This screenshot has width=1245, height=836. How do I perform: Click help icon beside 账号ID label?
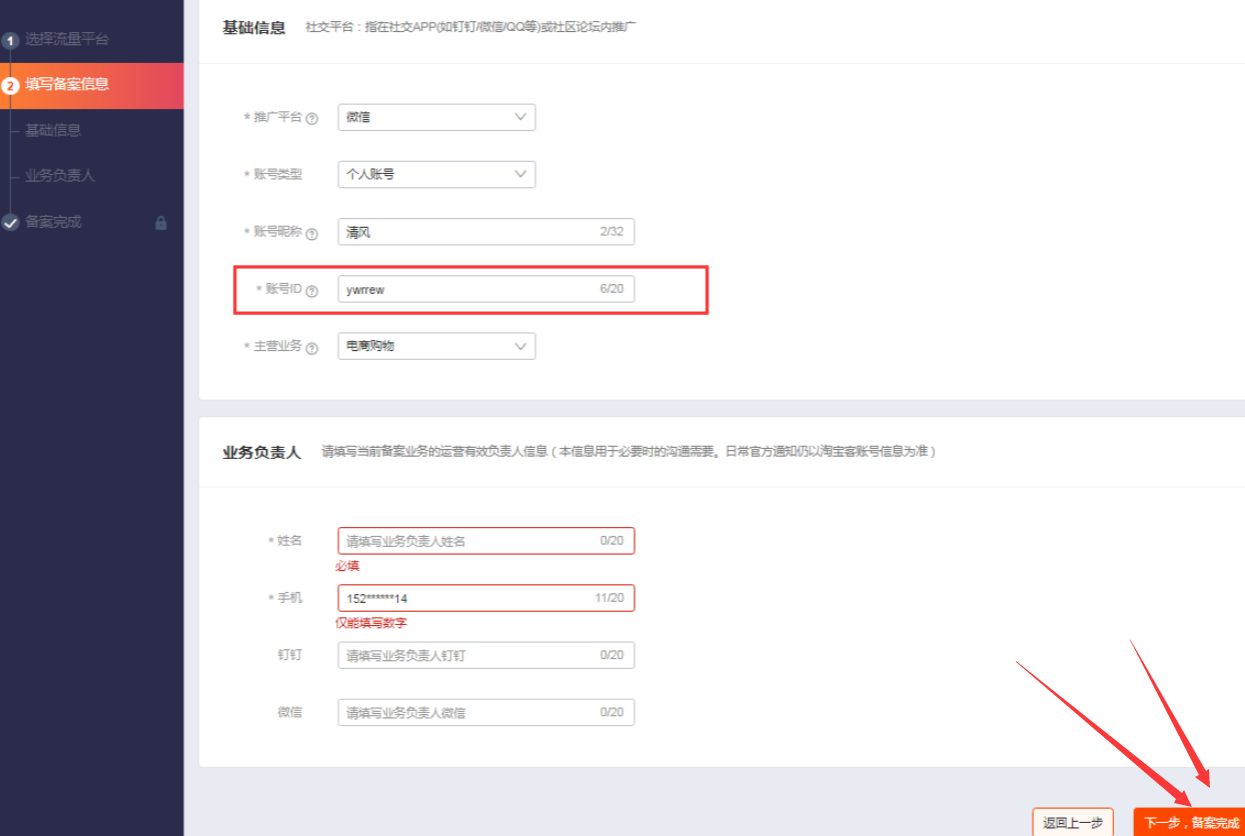click(x=312, y=291)
